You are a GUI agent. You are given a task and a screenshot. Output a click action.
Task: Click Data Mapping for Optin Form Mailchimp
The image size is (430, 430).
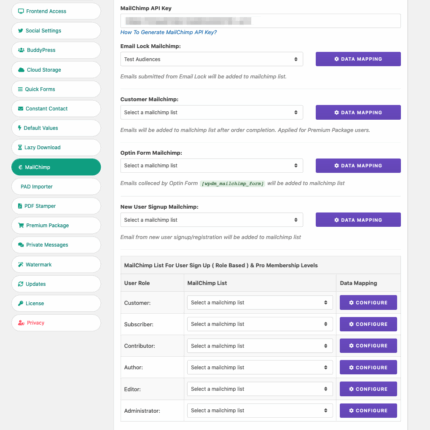tap(358, 166)
